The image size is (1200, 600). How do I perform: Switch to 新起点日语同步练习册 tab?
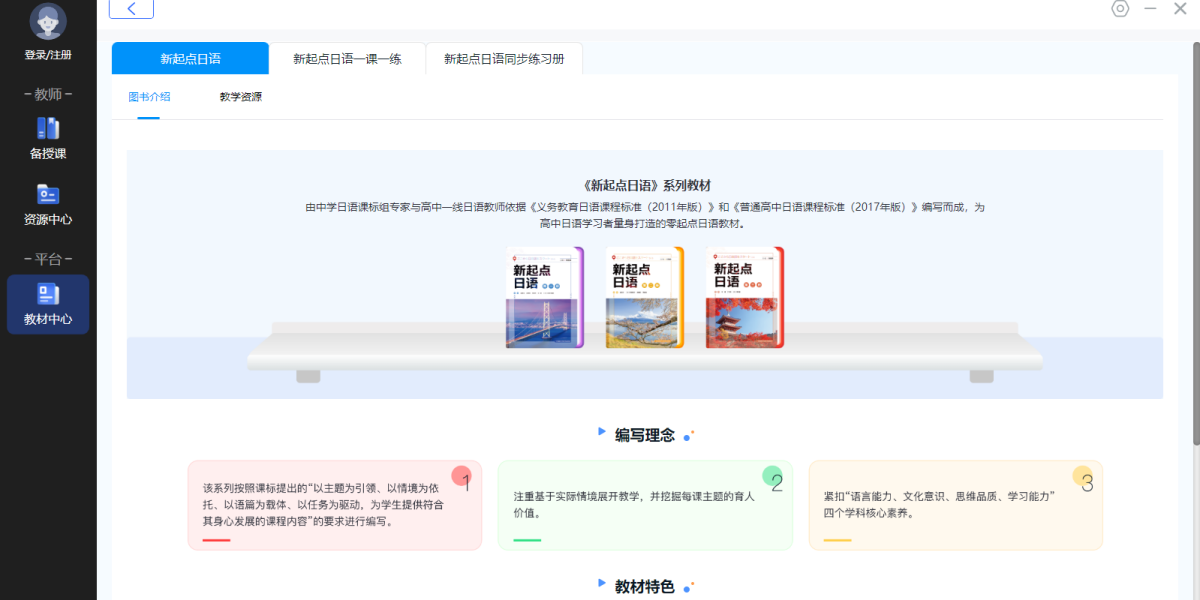504,59
